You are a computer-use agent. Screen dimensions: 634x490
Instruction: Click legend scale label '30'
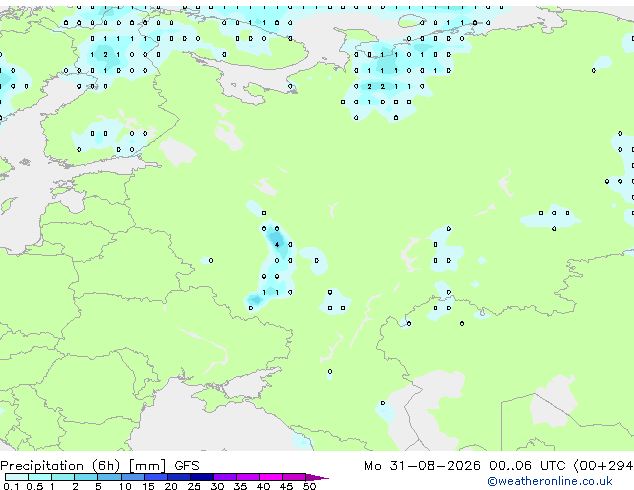217,486
